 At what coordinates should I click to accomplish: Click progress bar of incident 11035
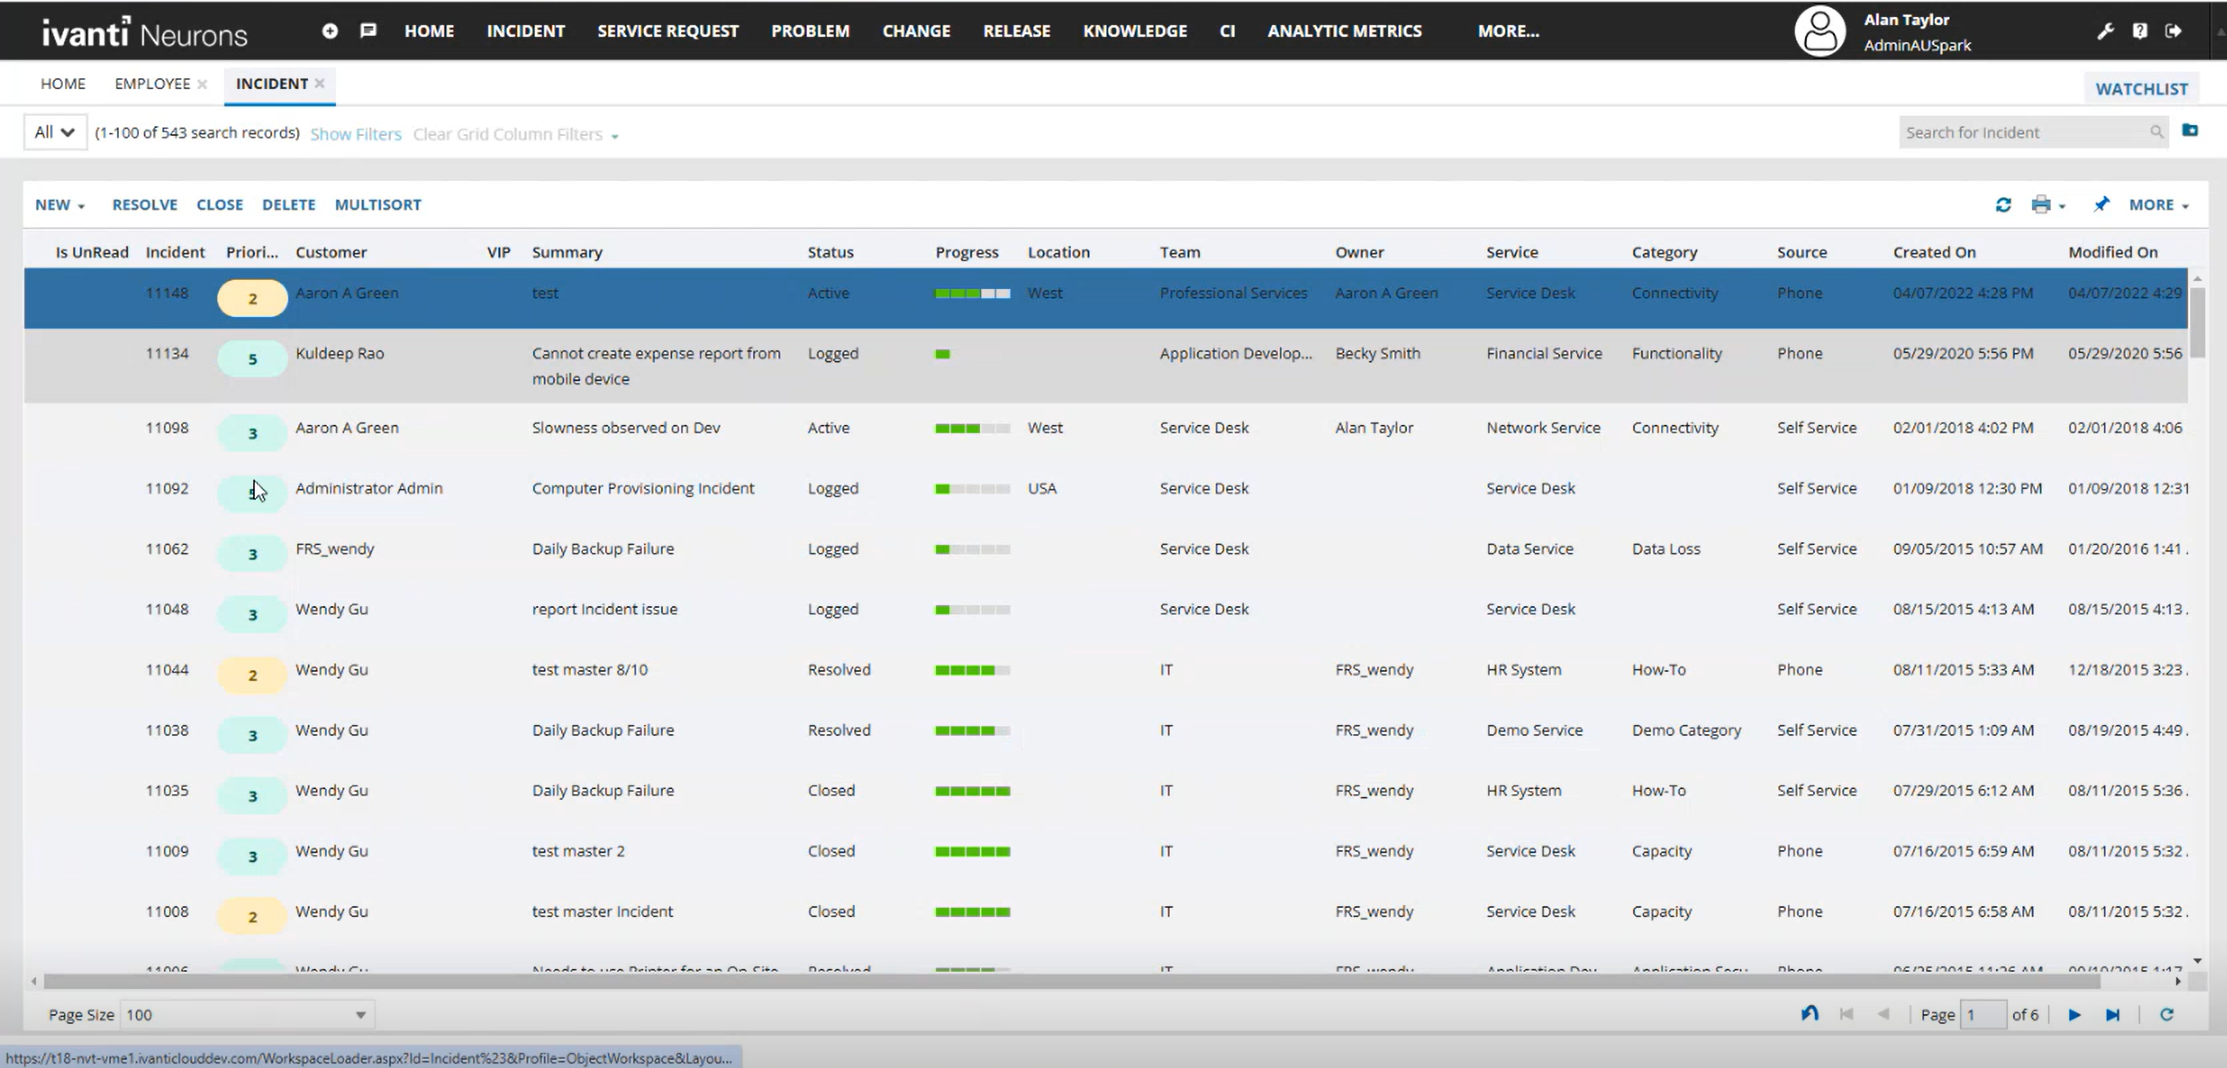click(x=972, y=791)
